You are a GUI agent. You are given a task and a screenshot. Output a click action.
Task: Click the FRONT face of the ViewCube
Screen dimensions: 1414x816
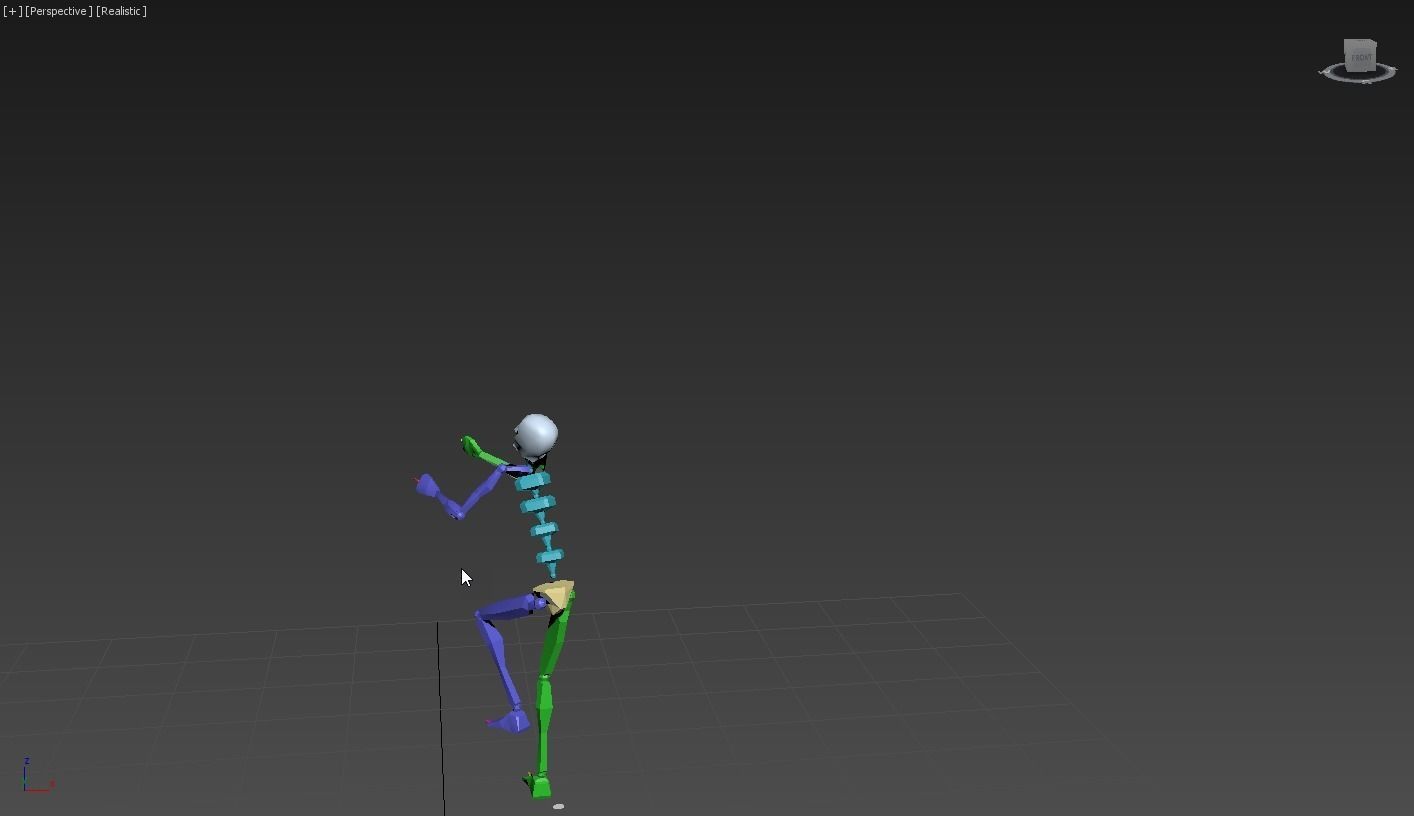[1360, 57]
